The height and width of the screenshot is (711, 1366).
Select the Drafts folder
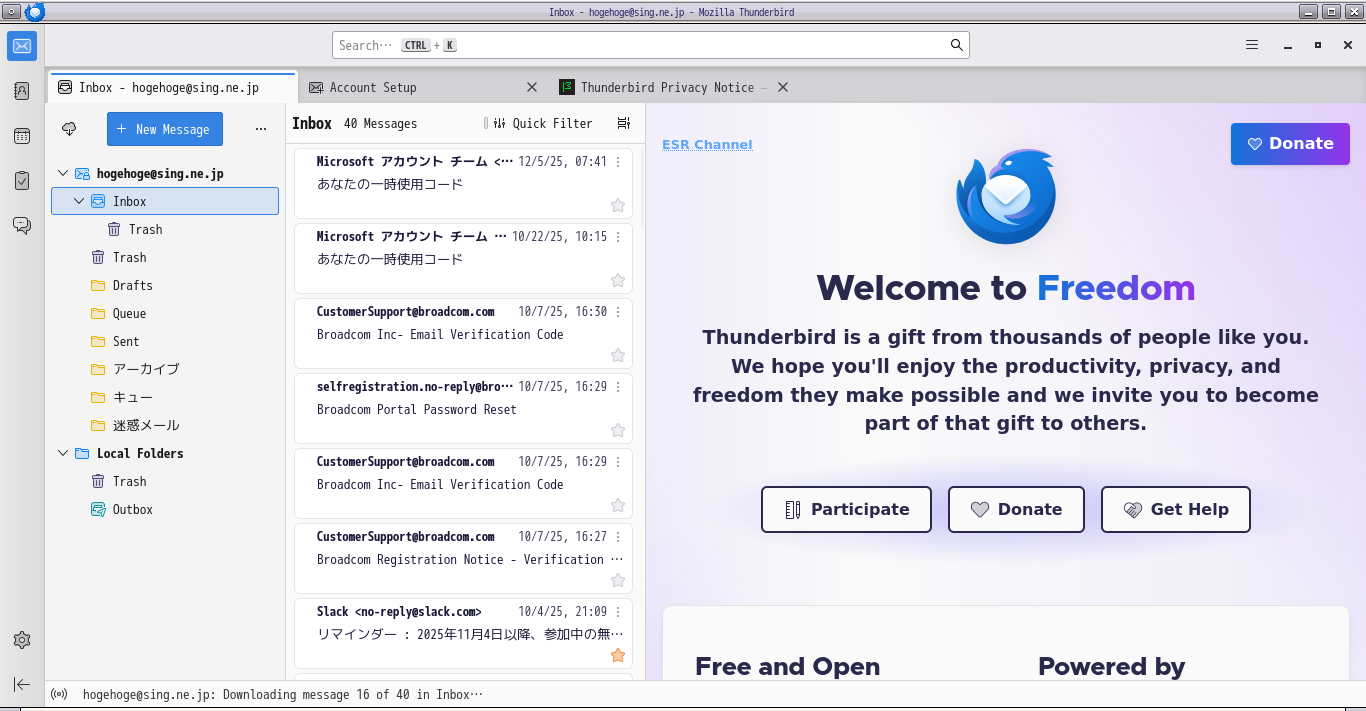tap(165, 285)
